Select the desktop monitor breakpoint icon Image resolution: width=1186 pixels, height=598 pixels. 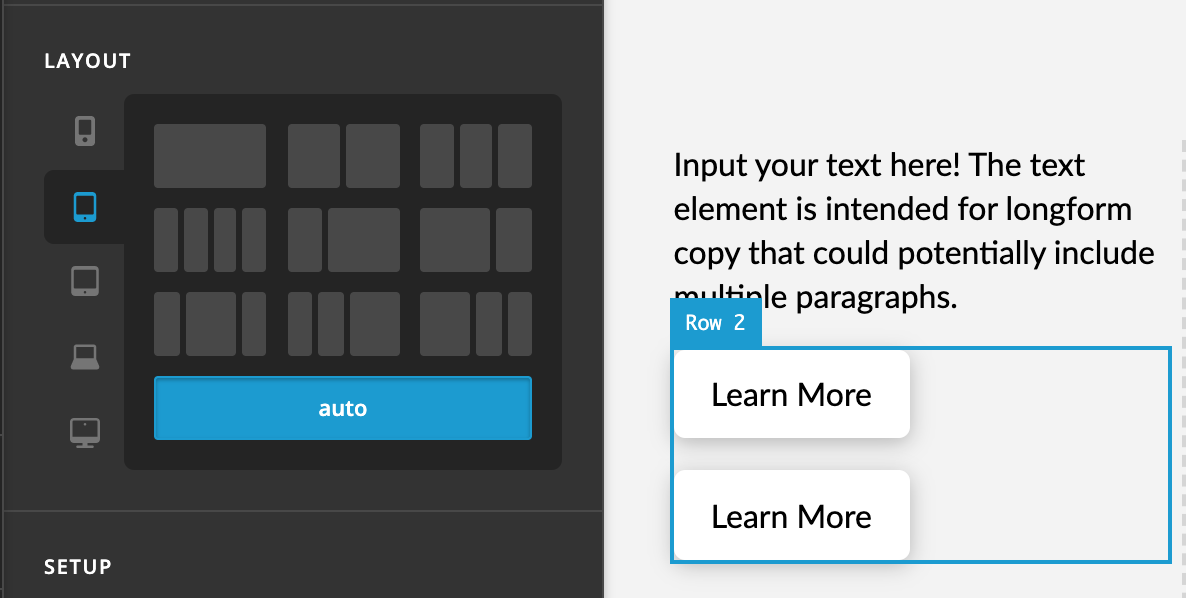pos(85,433)
